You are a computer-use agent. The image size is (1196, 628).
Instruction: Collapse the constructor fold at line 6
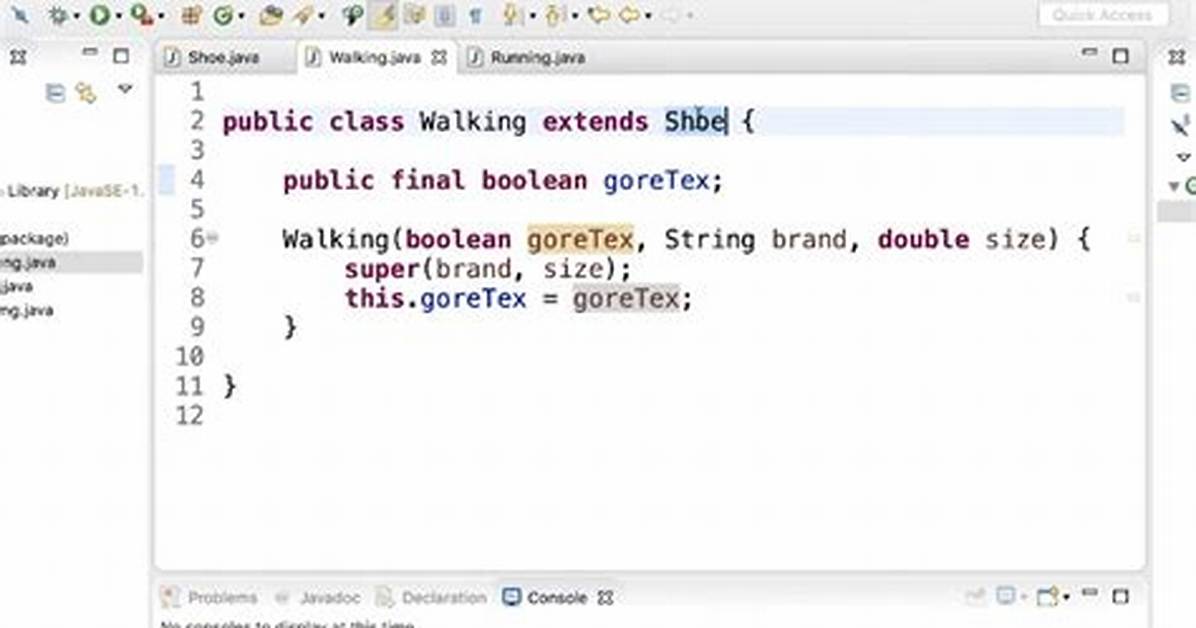[x=213, y=239]
